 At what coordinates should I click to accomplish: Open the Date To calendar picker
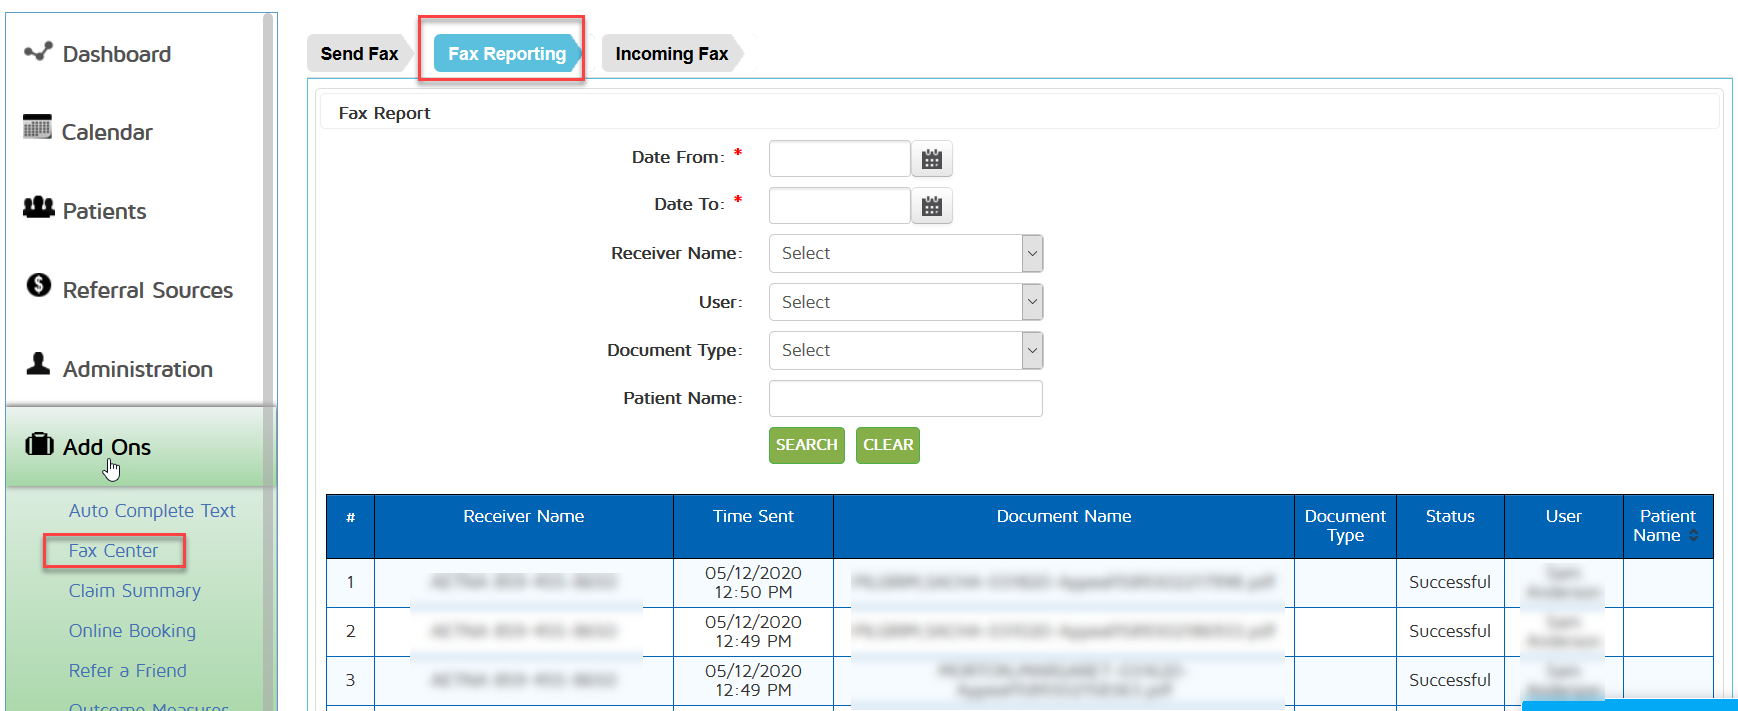931,206
